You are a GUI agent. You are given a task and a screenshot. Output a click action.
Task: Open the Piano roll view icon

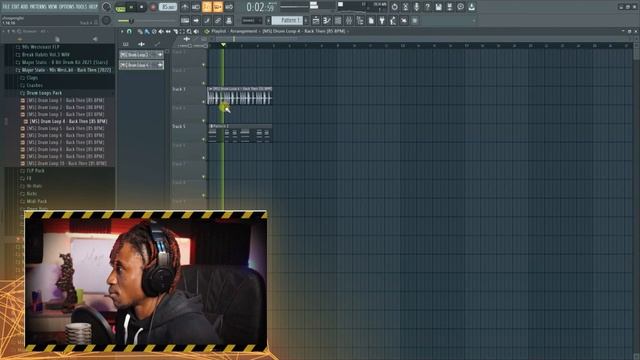click(327, 20)
